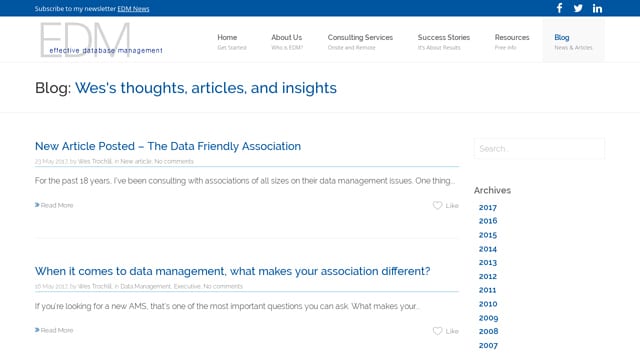Open the EDM News newsletter link
This screenshot has height=360, width=640.
point(133,9)
